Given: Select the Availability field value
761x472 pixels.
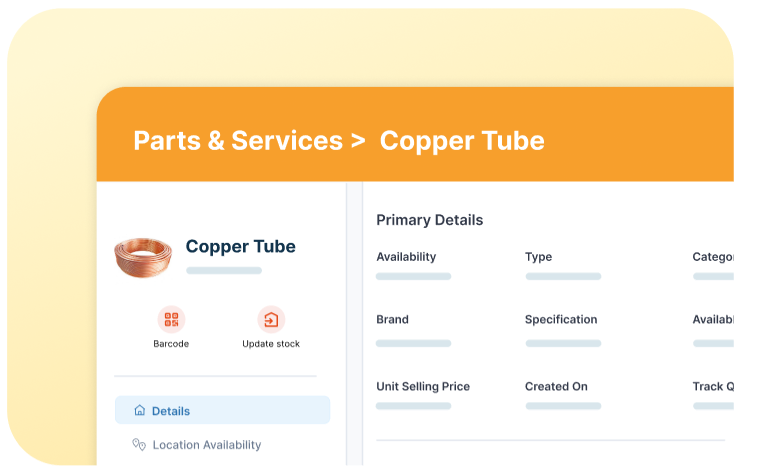Looking at the screenshot, I should click(414, 276).
